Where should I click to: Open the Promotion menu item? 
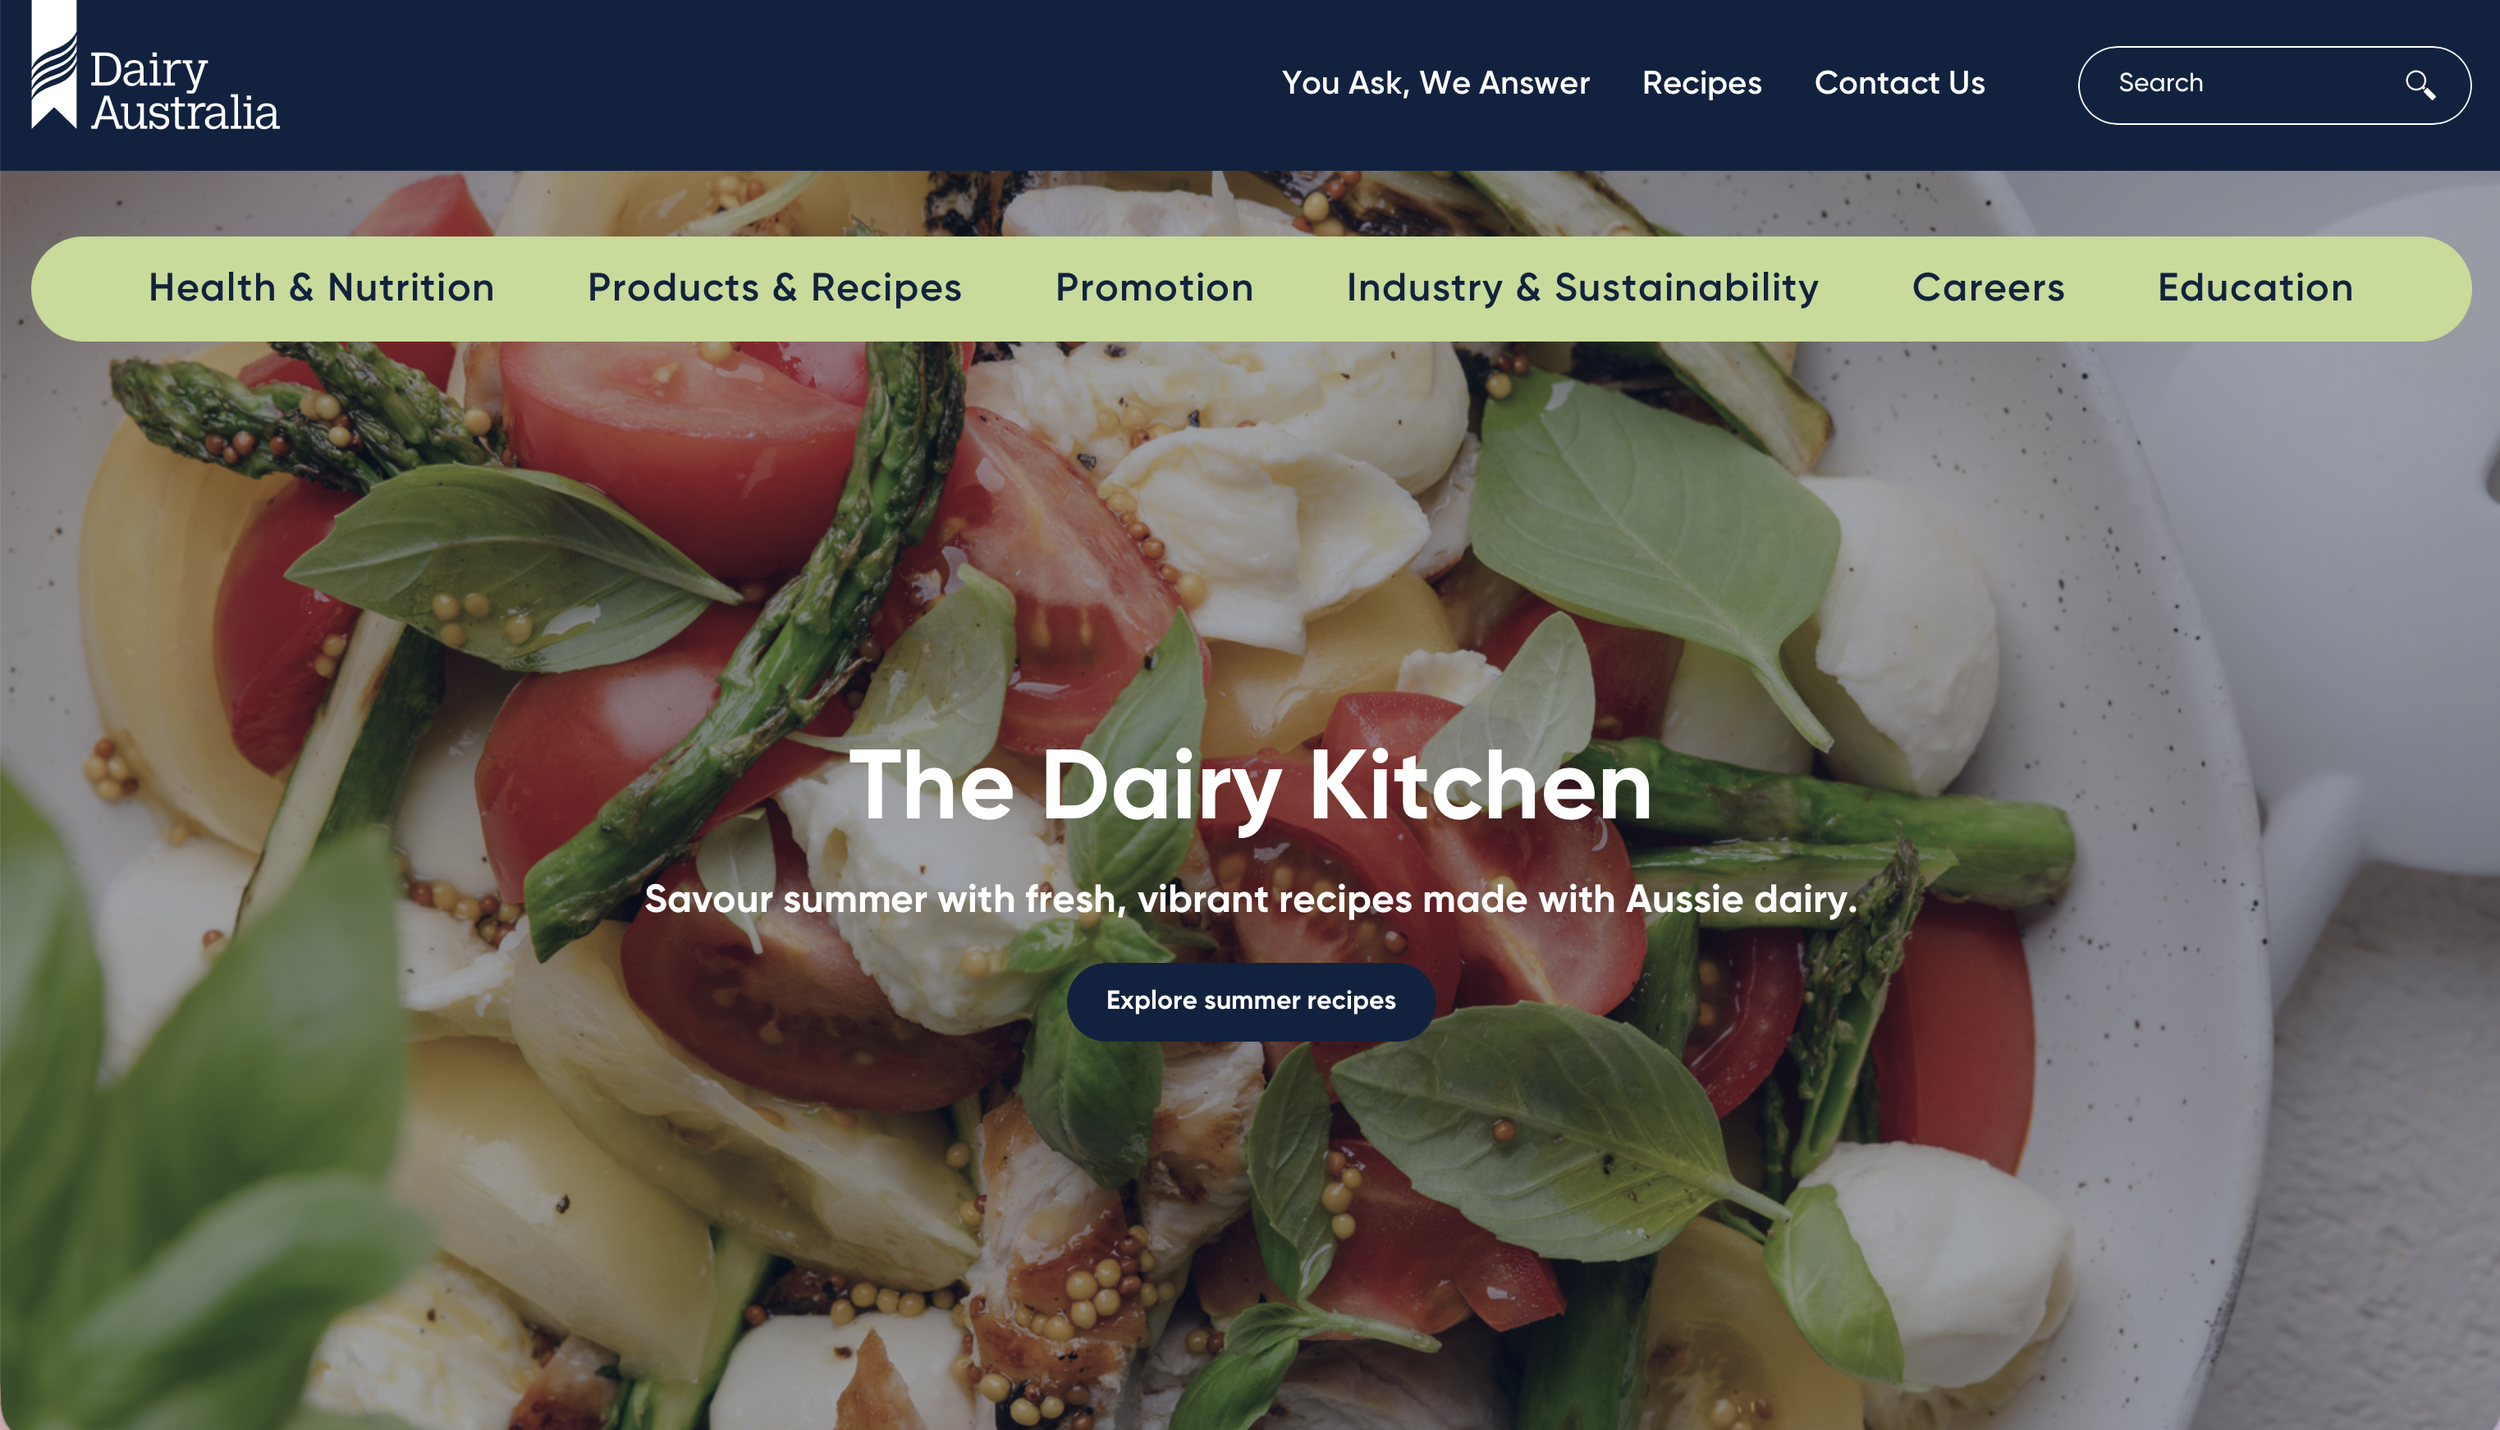click(1154, 288)
